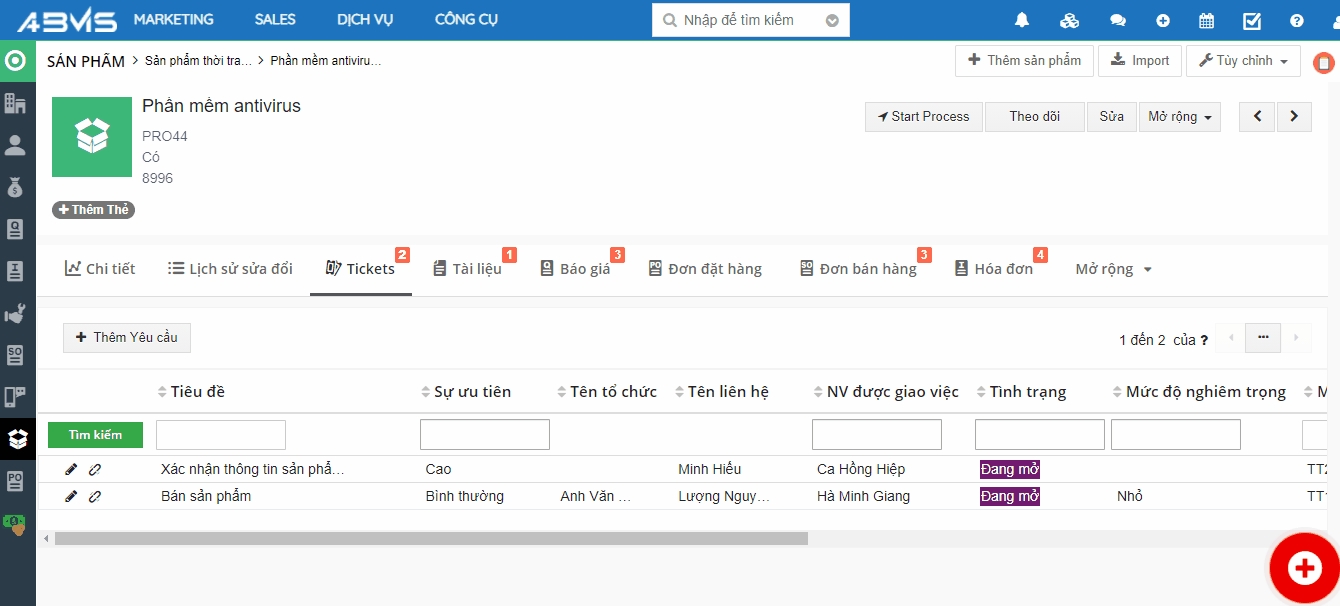Click the Thêm Yêu cầu button
Viewport: 1340px width, 606px height.
coord(127,338)
